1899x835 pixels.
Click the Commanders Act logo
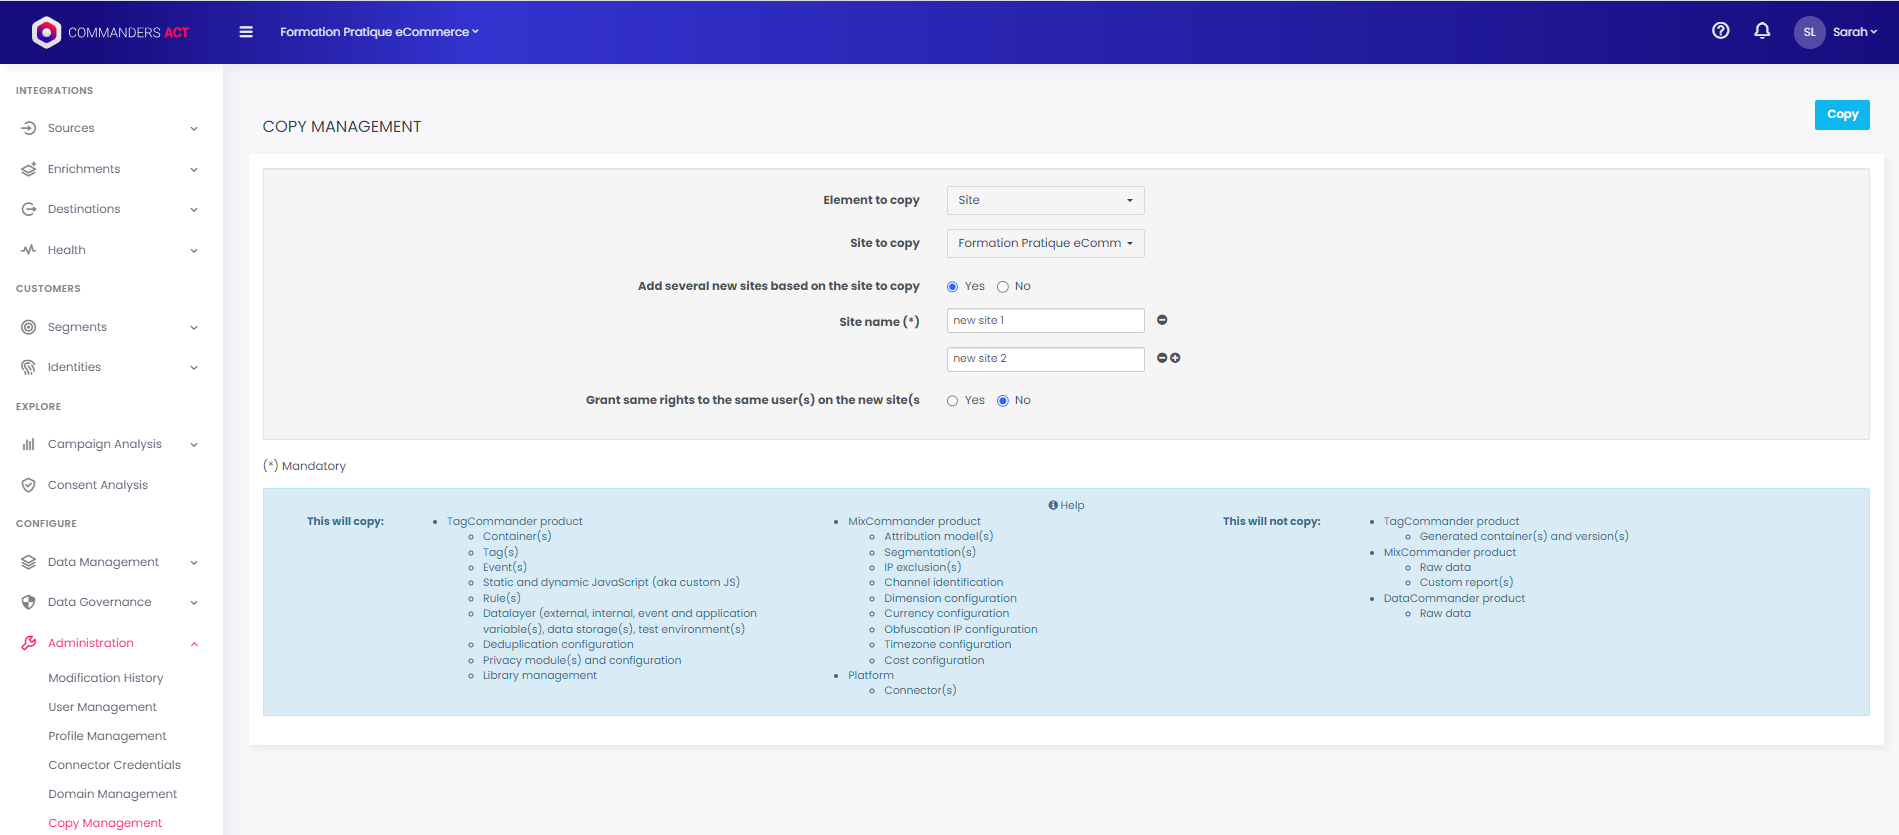[110, 32]
